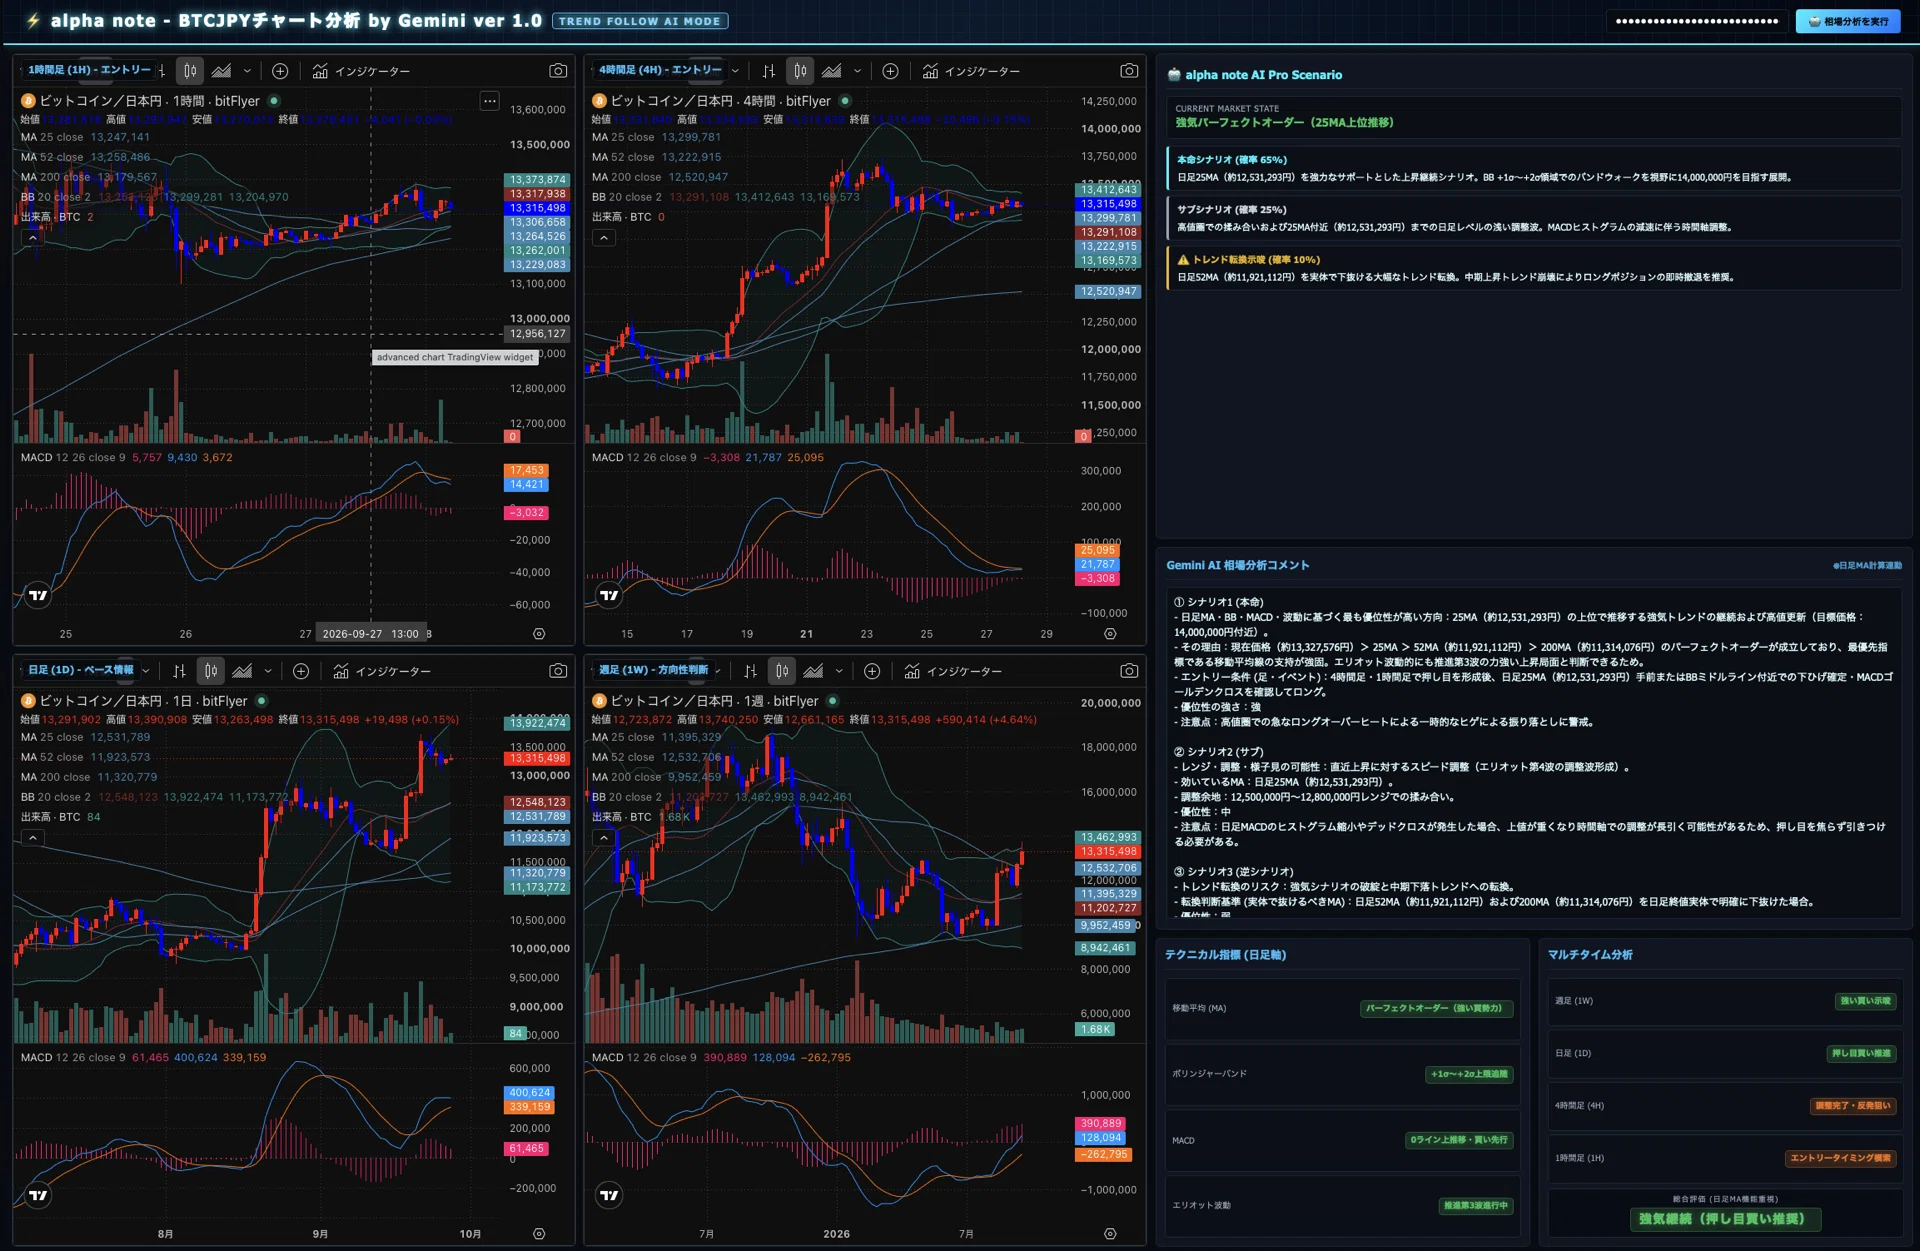
Task: Open インジケーター in the 4H chart toolbar
Action: (x=971, y=71)
